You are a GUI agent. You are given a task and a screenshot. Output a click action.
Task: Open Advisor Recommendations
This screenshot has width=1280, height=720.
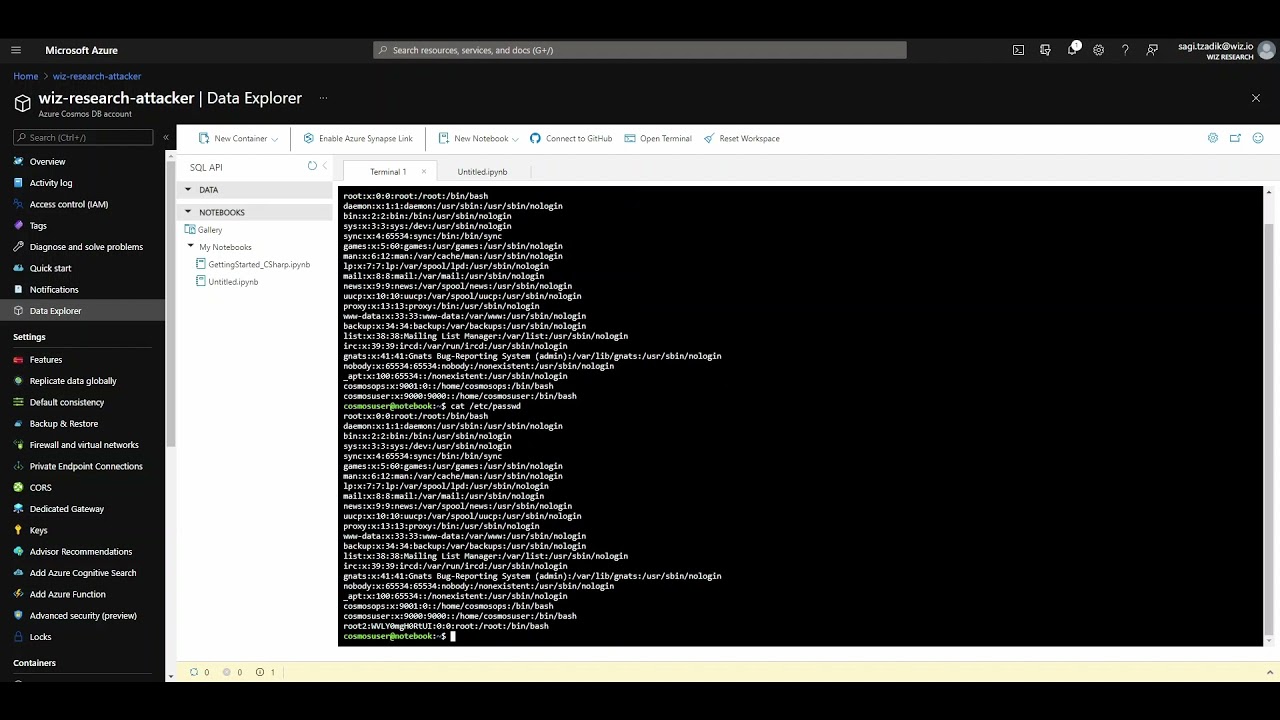tap(81, 551)
